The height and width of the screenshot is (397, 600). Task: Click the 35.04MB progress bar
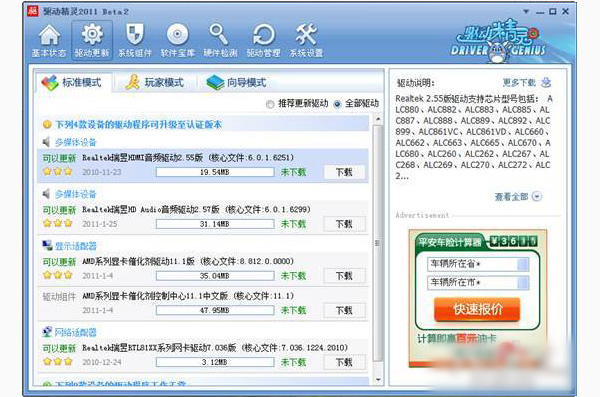click(215, 276)
